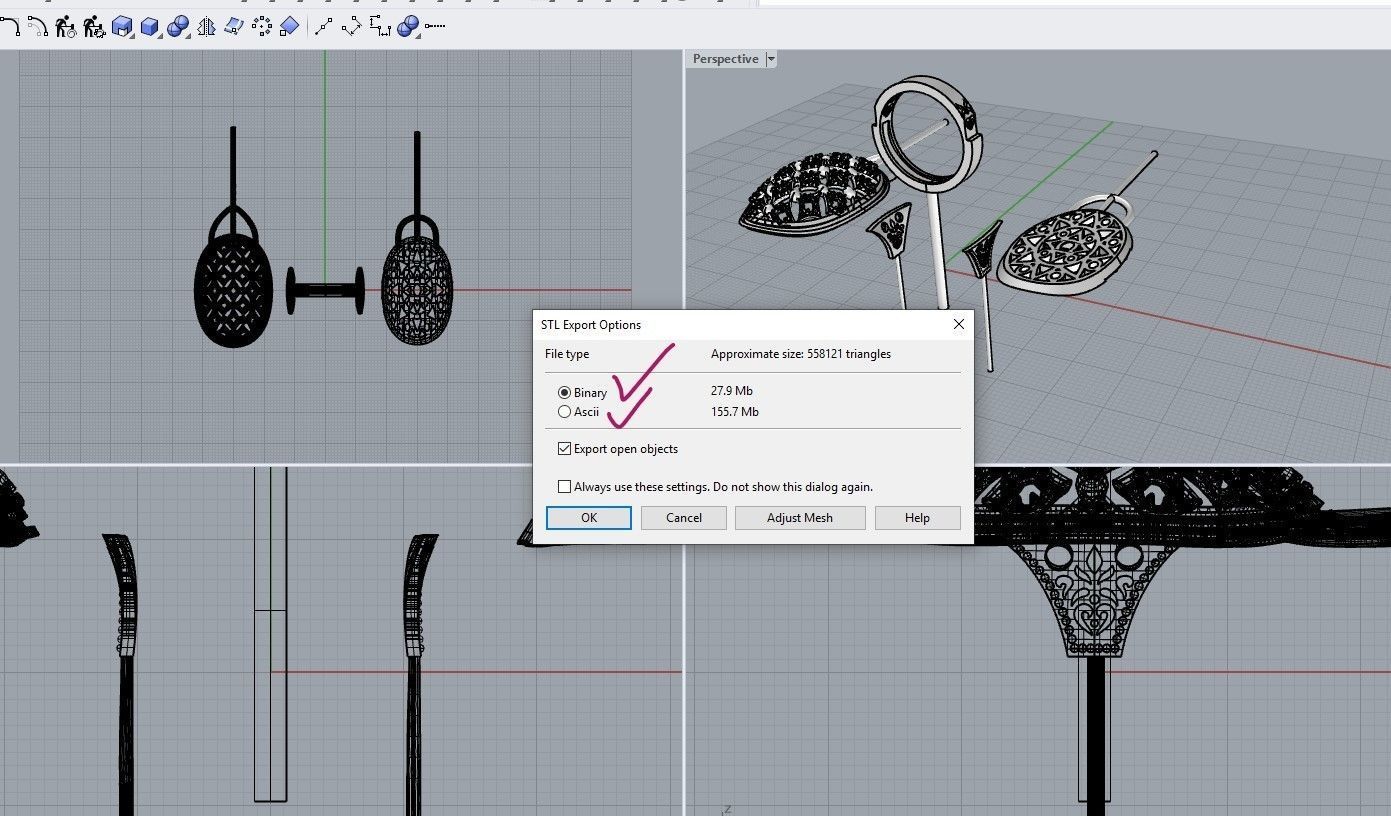Select the Polar Array tool
1391x816 pixels.
coord(262,26)
